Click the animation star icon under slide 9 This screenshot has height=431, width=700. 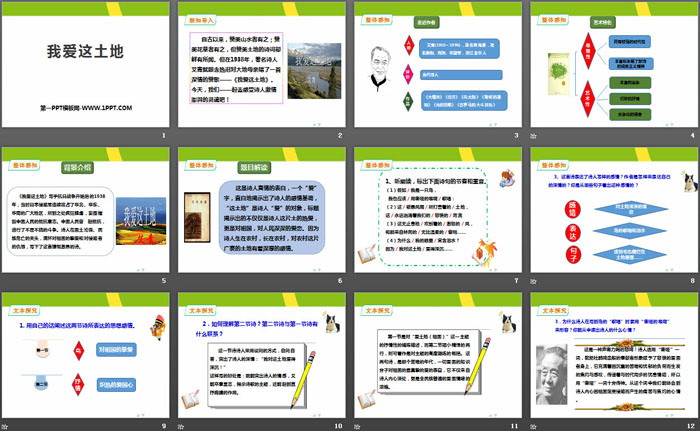point(4,427)
